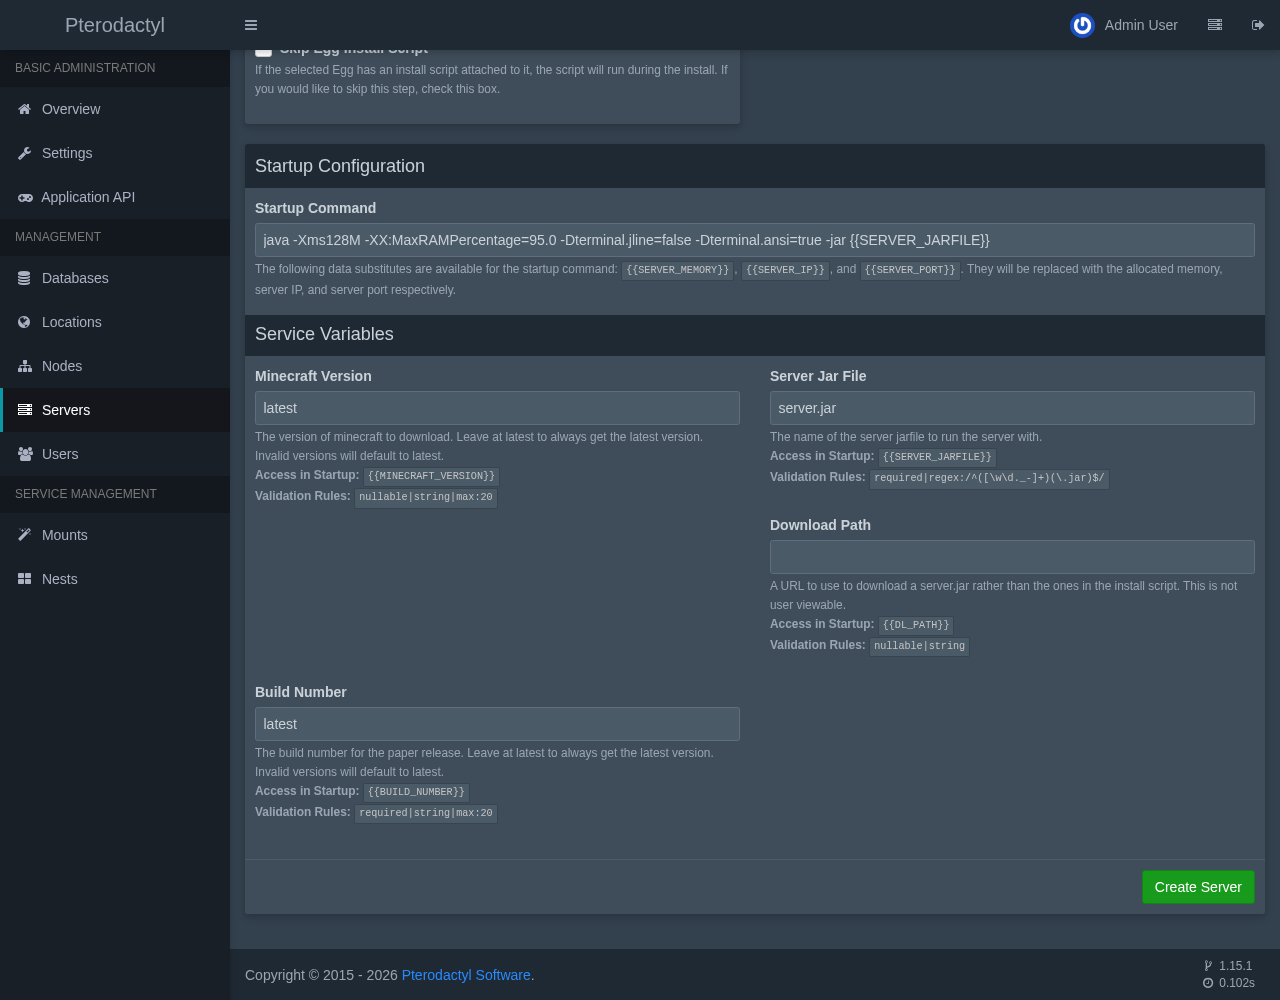The width and height of the screenshot is (1280, 1000).
Task: Navigate to Nodes
Action: click(x=115, y=366)
